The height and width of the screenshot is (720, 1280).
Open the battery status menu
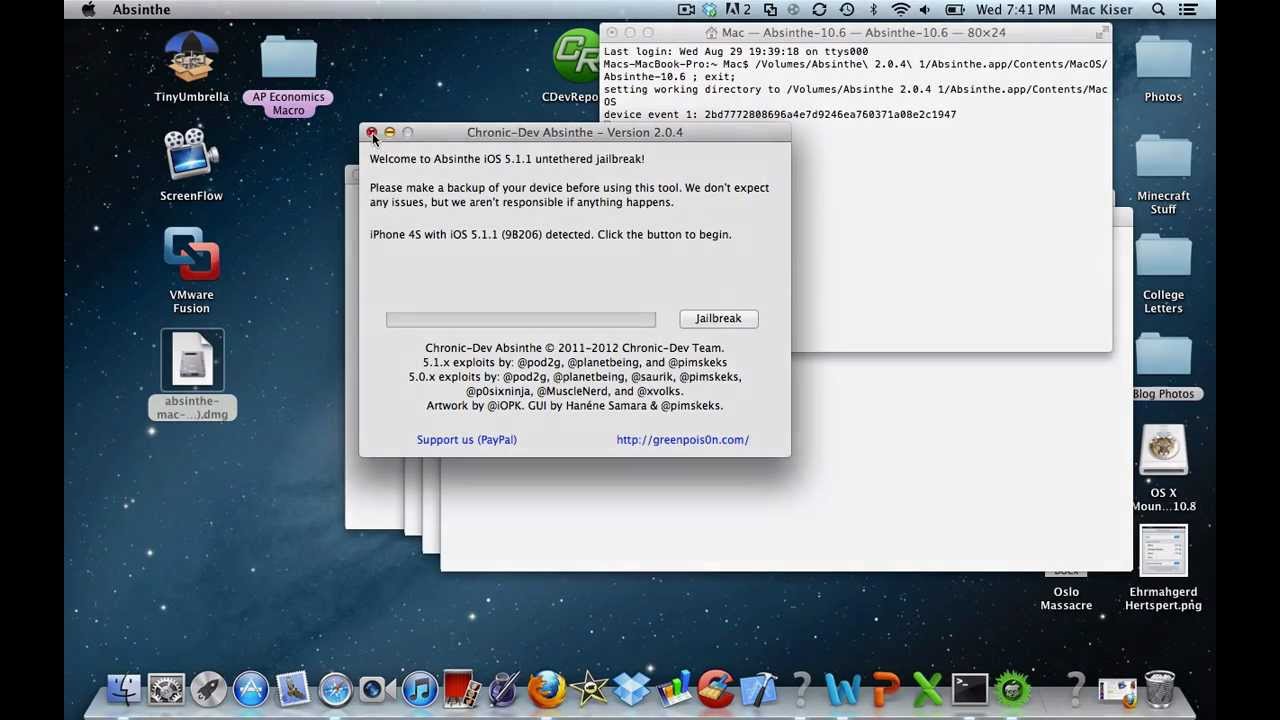coord(955,9)
